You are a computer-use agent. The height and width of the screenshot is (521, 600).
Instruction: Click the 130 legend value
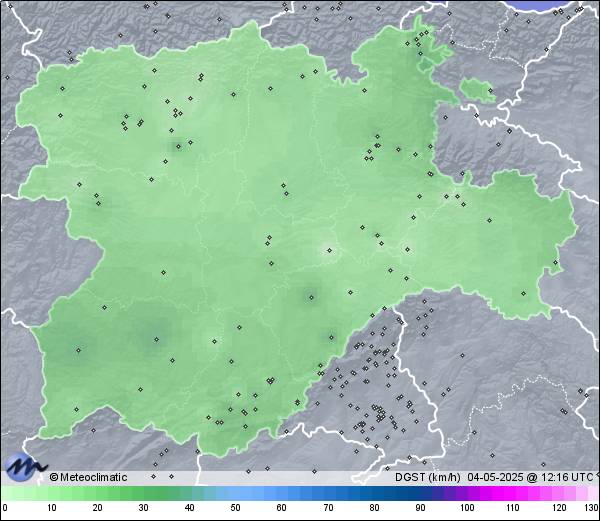(591, 508)
